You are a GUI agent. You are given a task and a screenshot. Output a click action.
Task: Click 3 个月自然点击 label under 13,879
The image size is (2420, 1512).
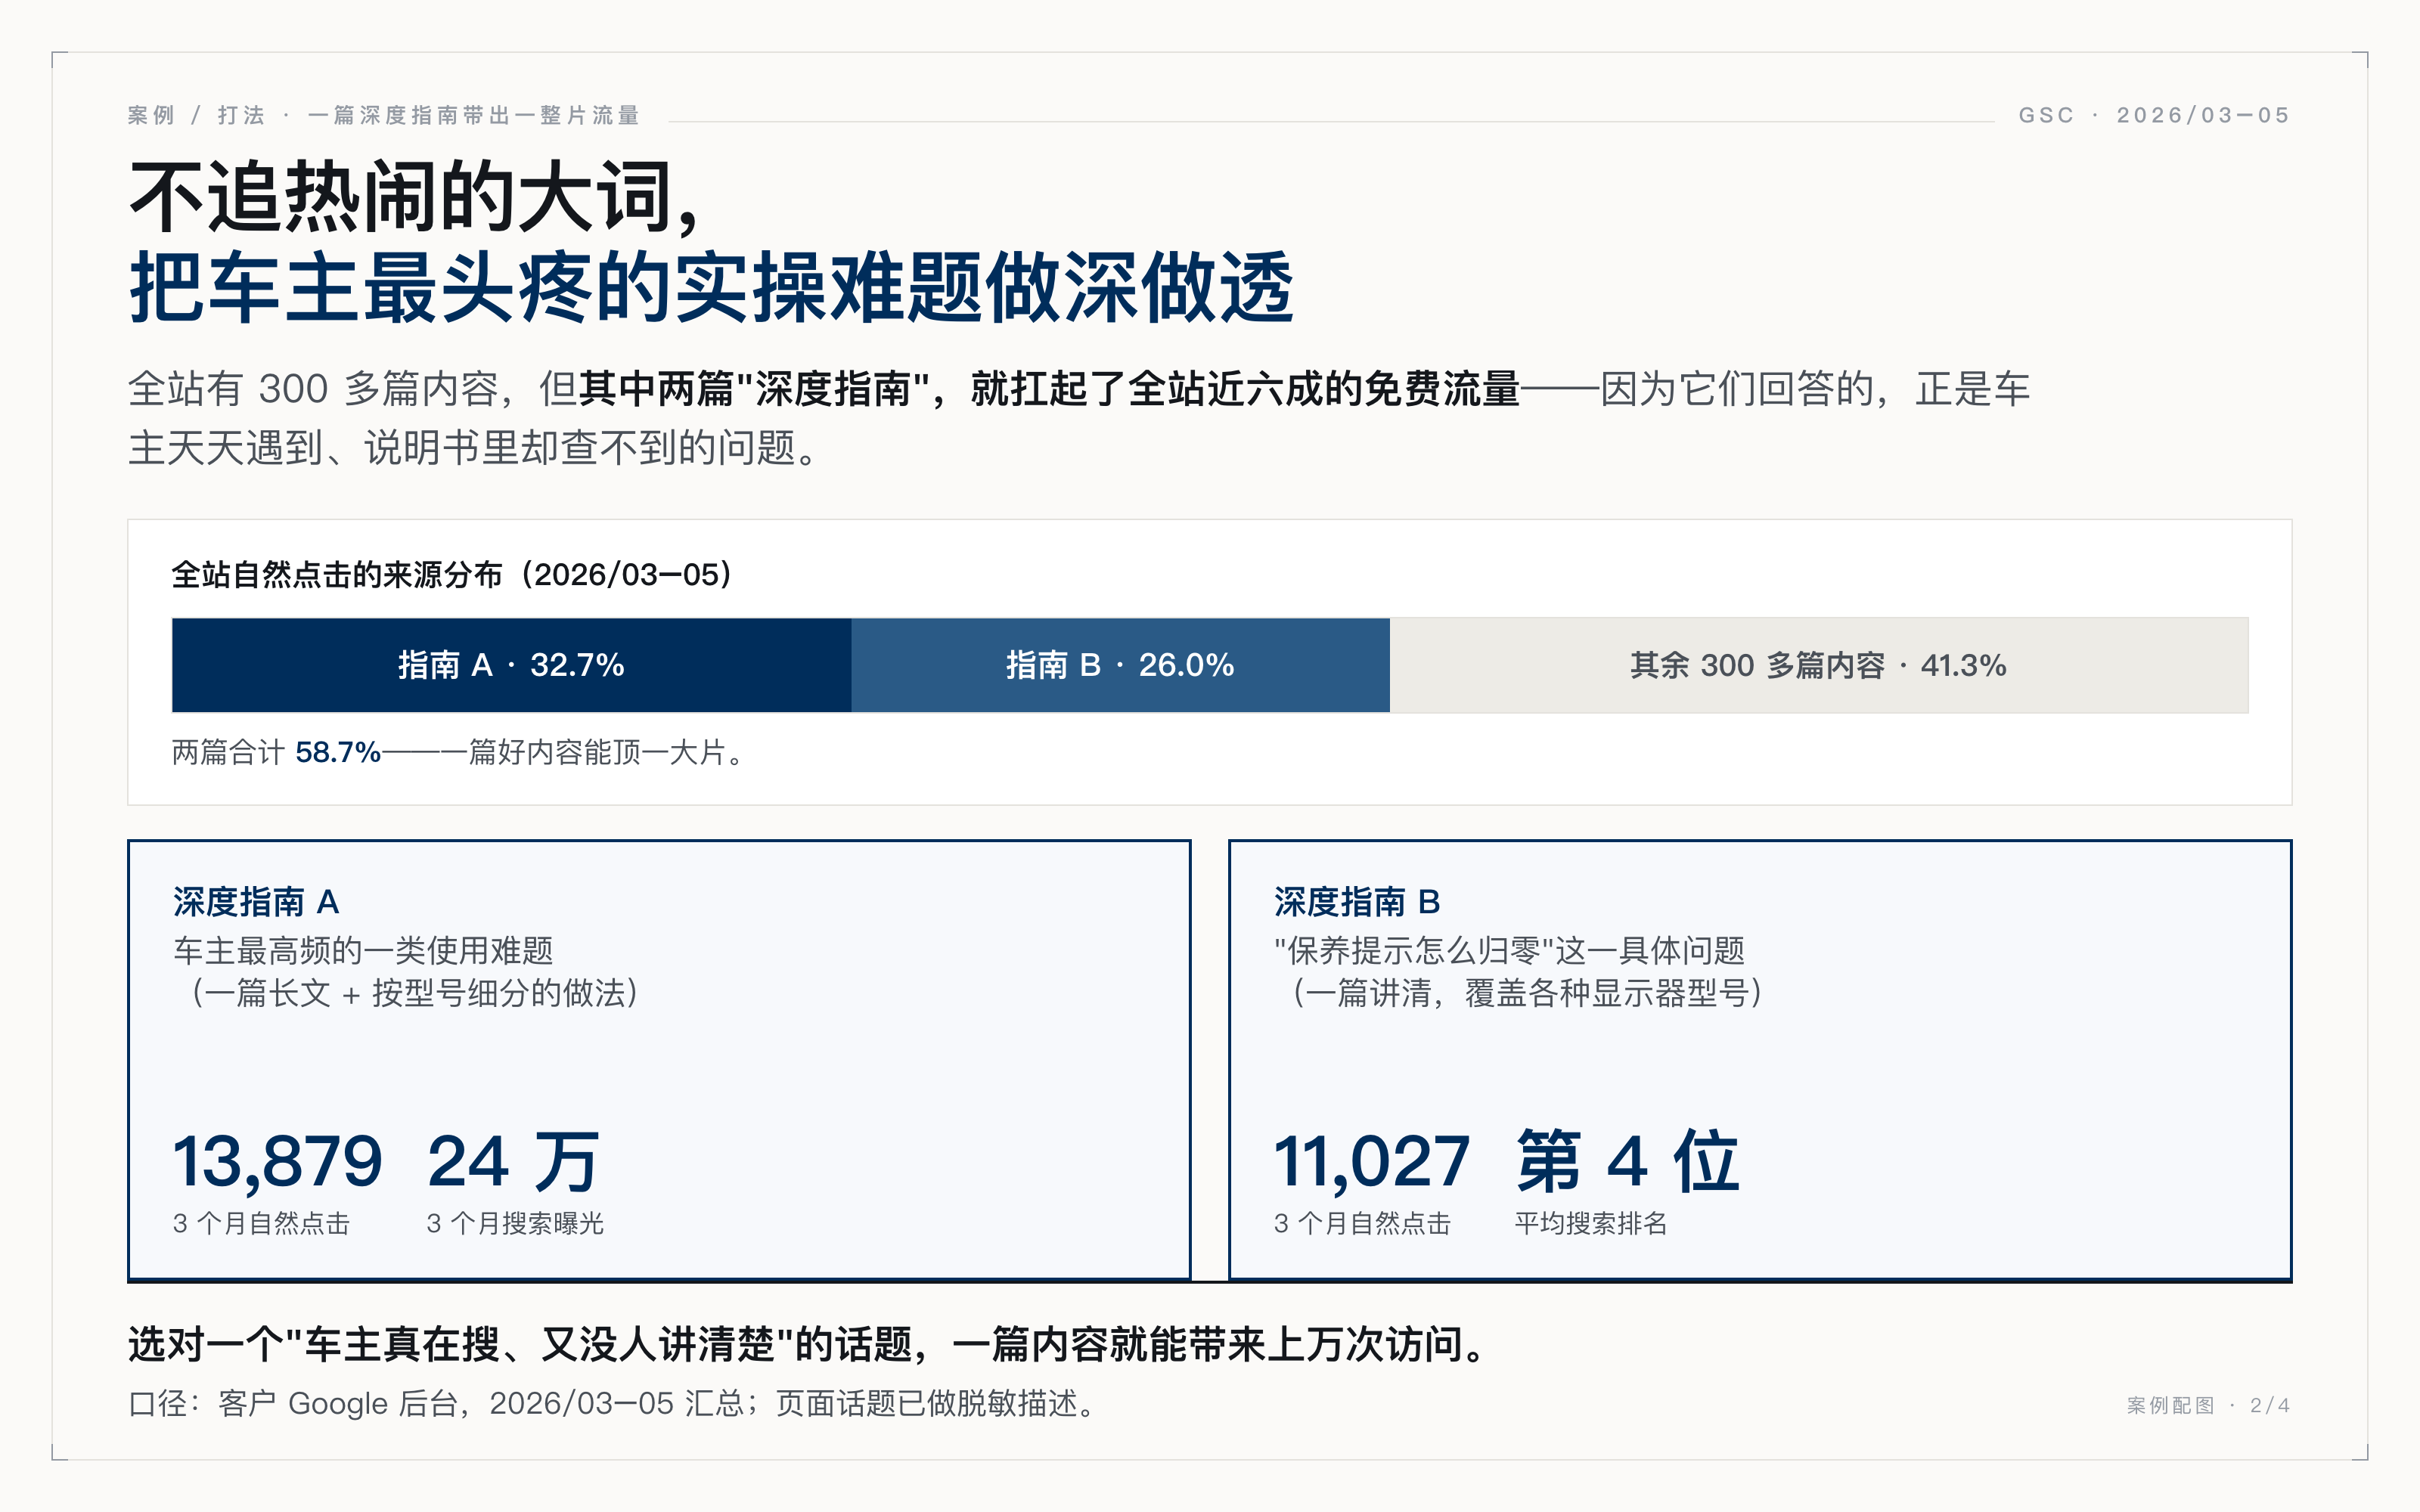[261, 1223]
